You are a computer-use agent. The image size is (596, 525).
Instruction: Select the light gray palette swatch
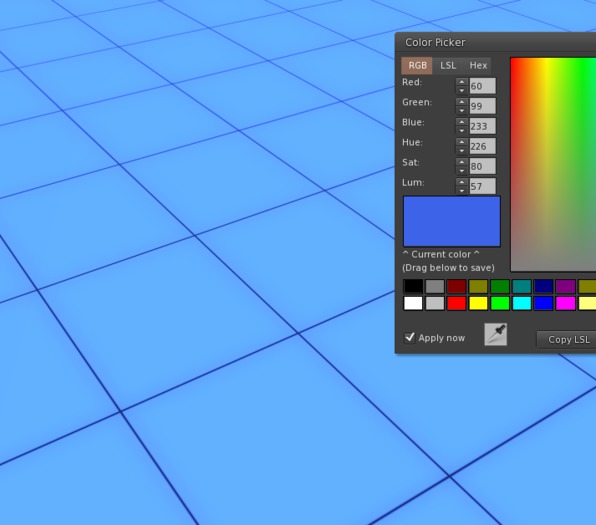click(x=435, y=303)
